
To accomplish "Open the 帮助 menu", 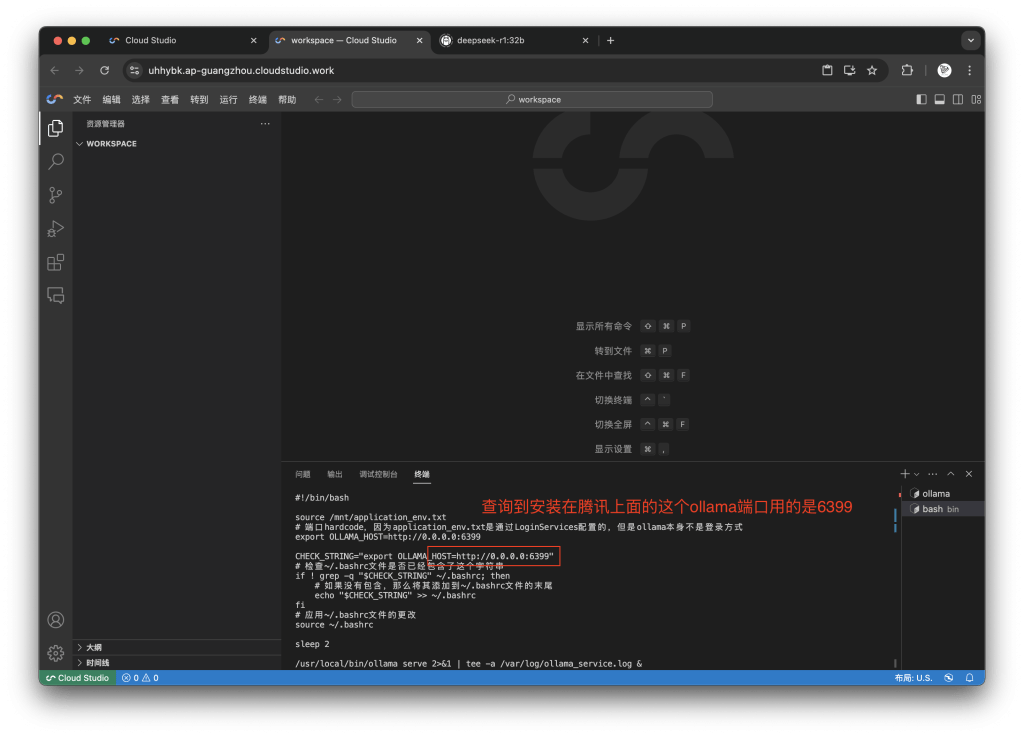I will [287, 99].
